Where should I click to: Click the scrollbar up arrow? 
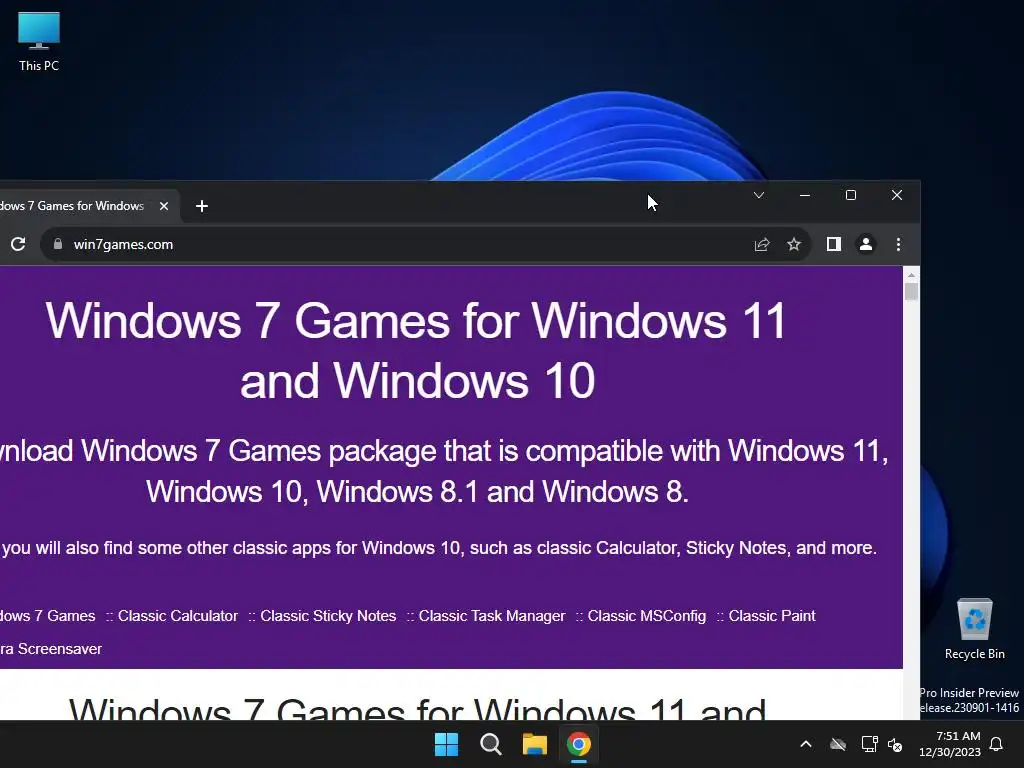[912, 275]
